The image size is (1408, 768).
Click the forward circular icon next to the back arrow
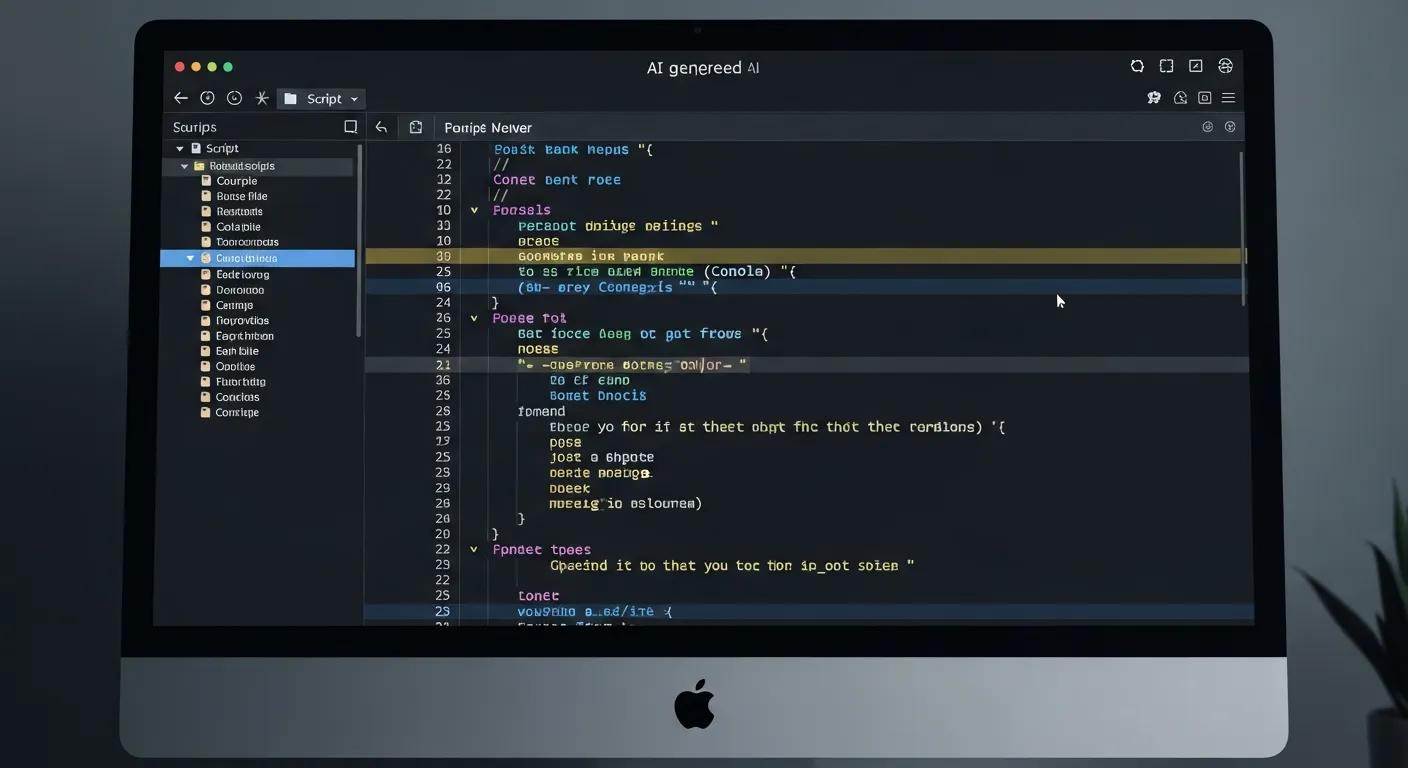(207, 98)
